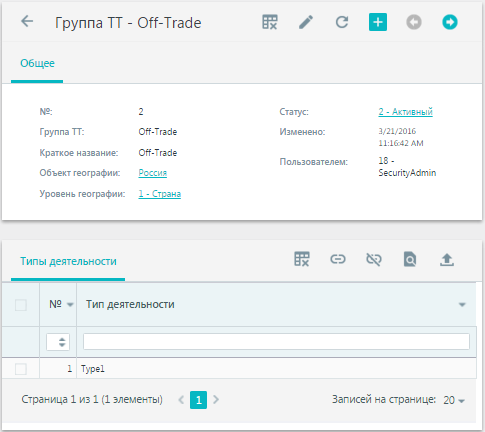
Task: Expand the Тип деятельности column menu
Action: point(462,305)
